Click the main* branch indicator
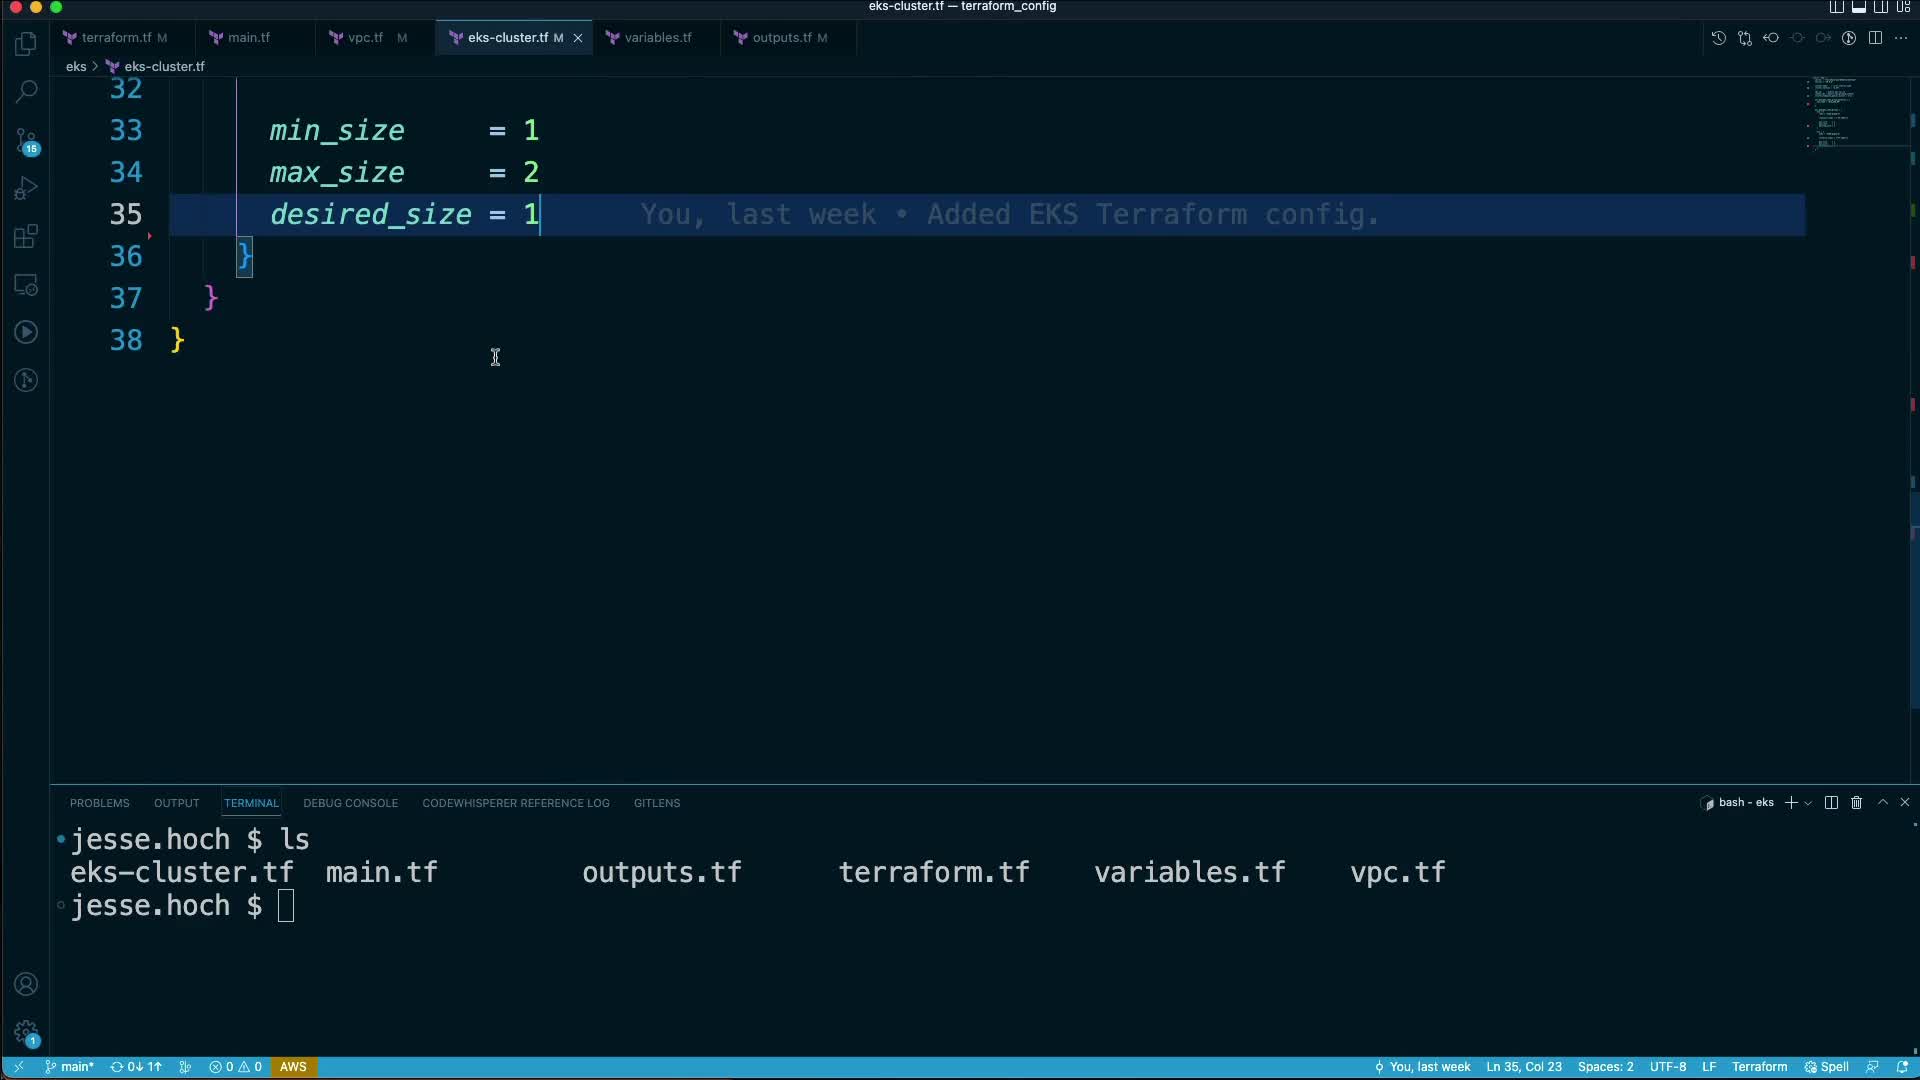Image resolution: width=1920 pixels, height=1080 pixels. (70, 1067)
